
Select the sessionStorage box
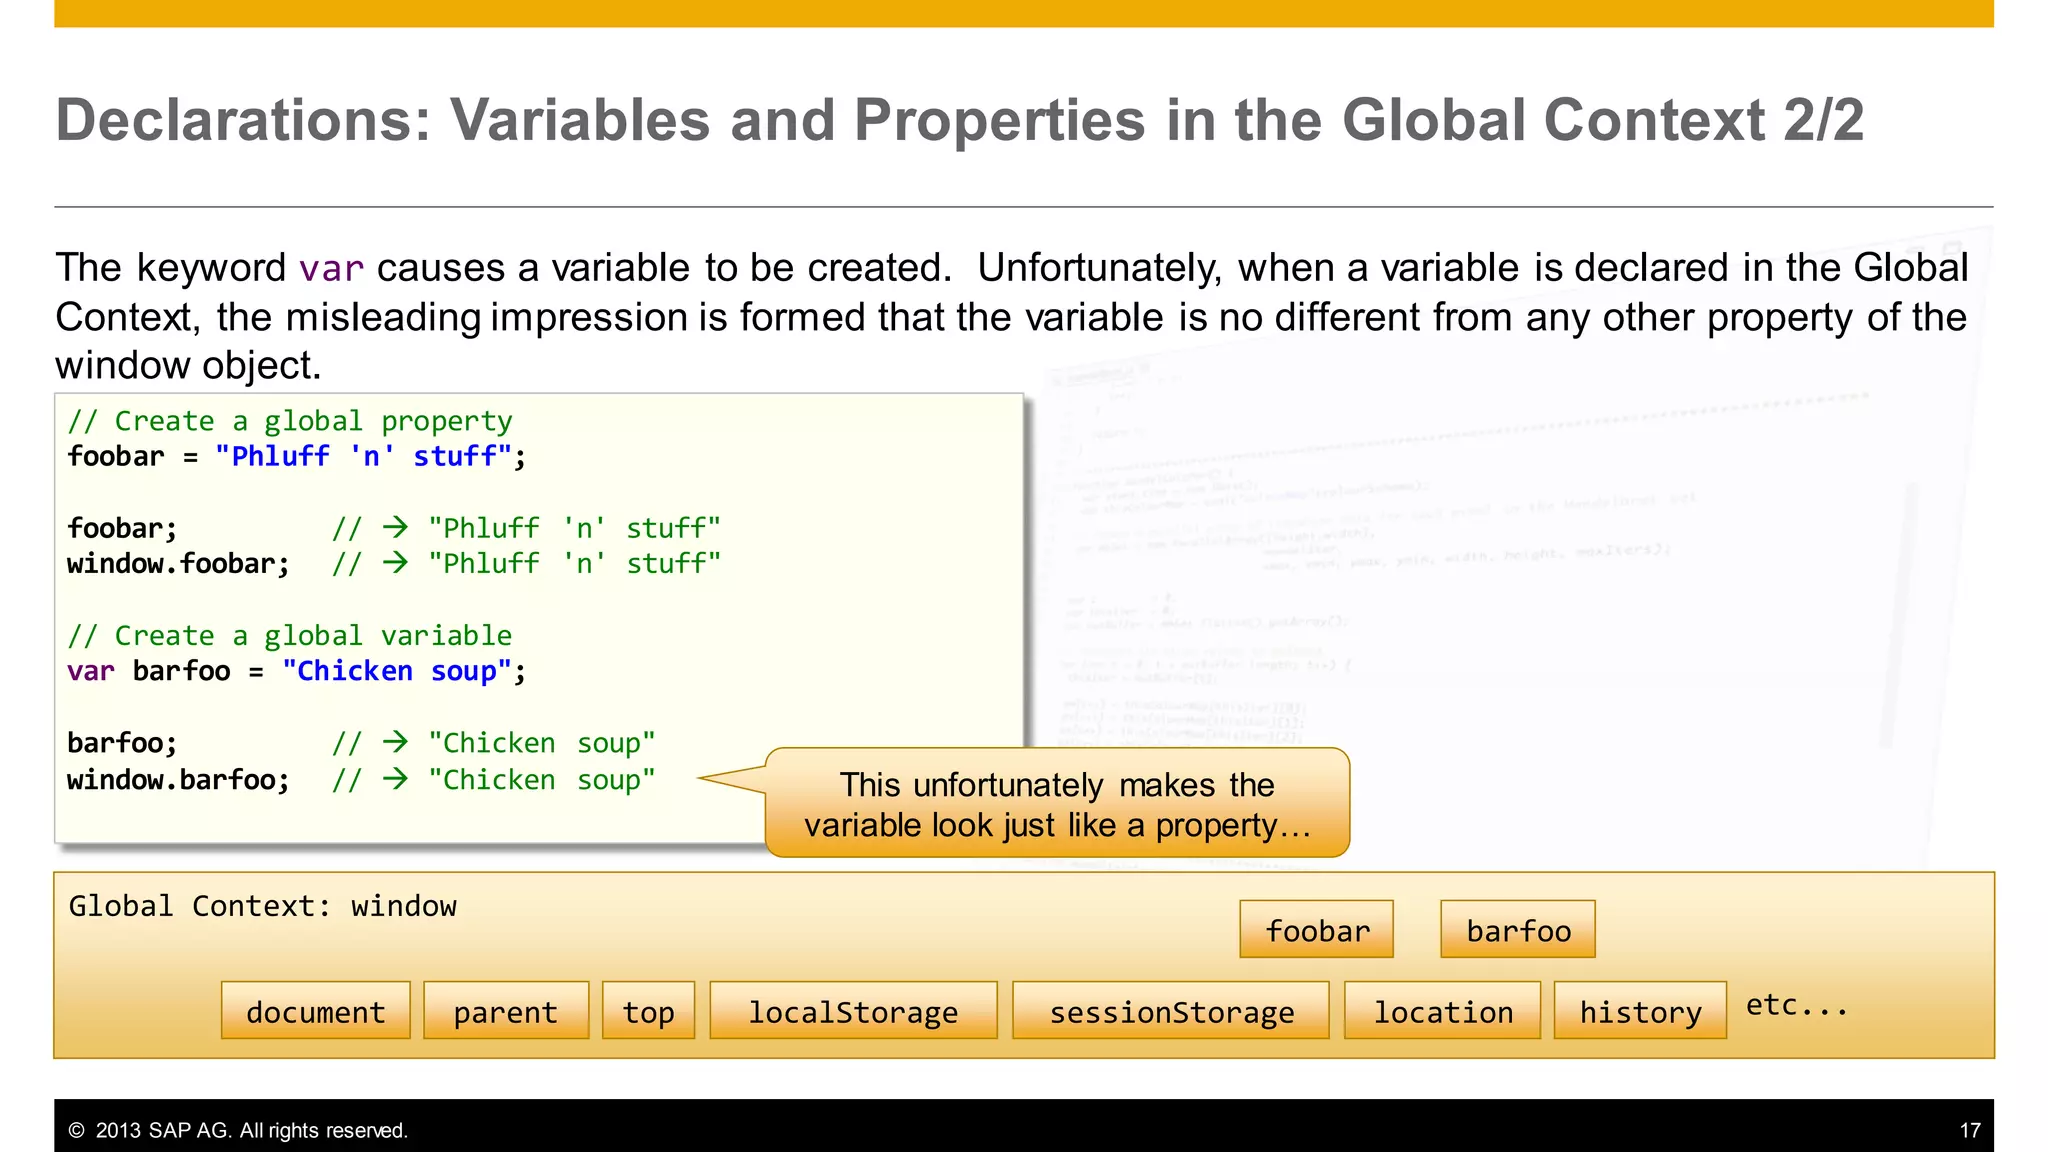(x=1171, y=1010)
